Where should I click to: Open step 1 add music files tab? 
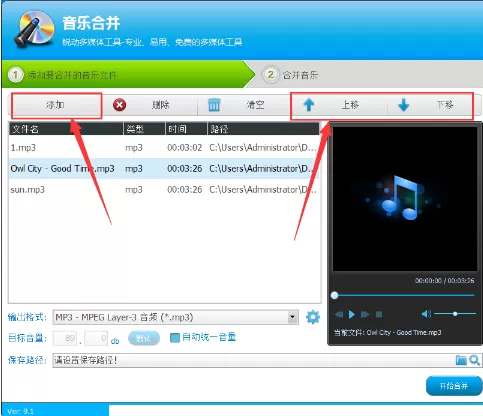pyautogui.click(x=128, y=74)
